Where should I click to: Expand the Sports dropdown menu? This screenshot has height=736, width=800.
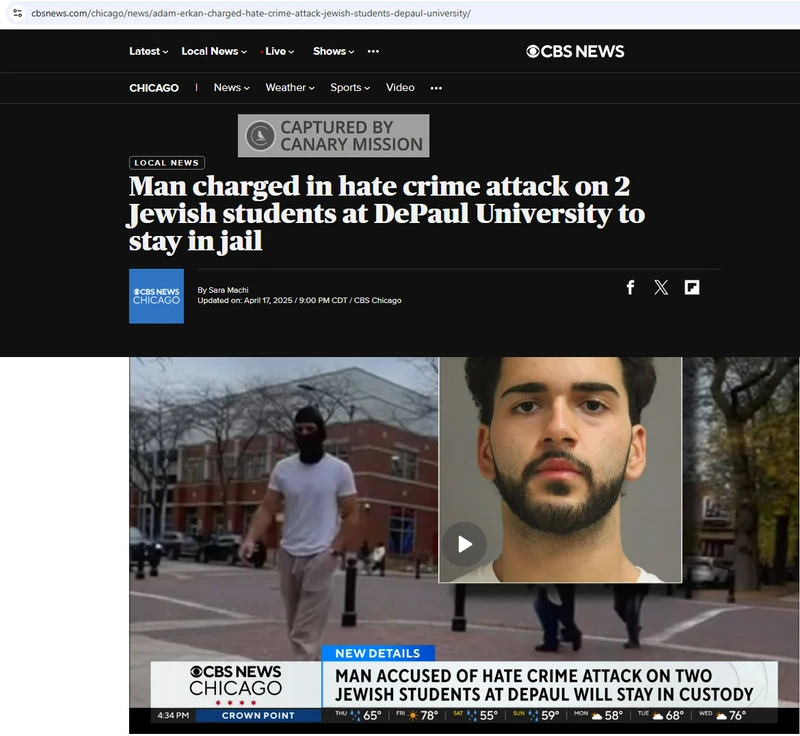pos(350,88)
